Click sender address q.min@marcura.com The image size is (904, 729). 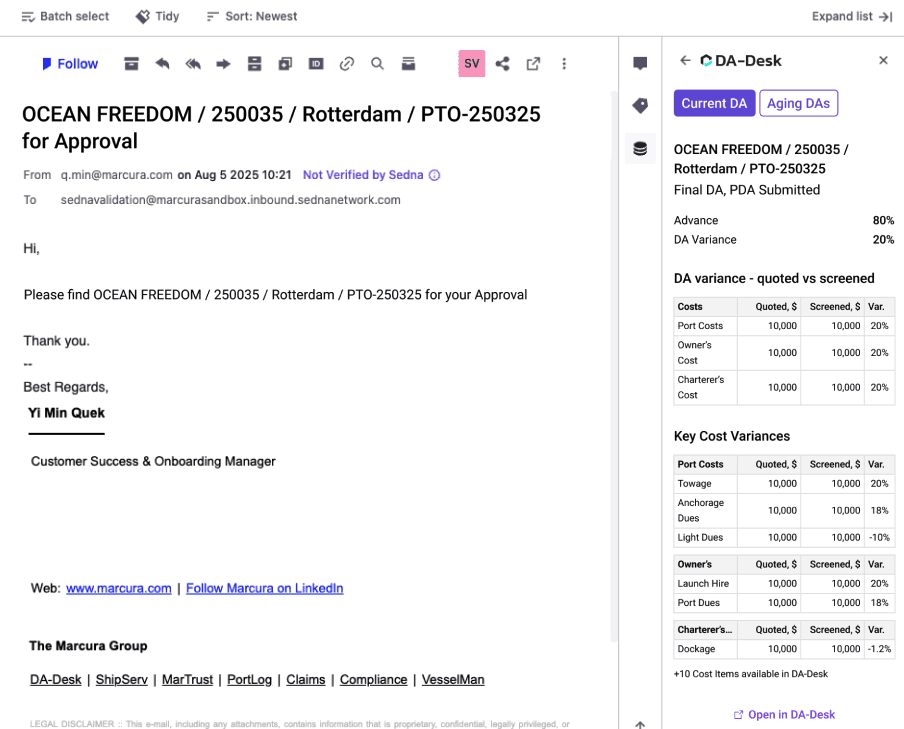coord(116,175)
